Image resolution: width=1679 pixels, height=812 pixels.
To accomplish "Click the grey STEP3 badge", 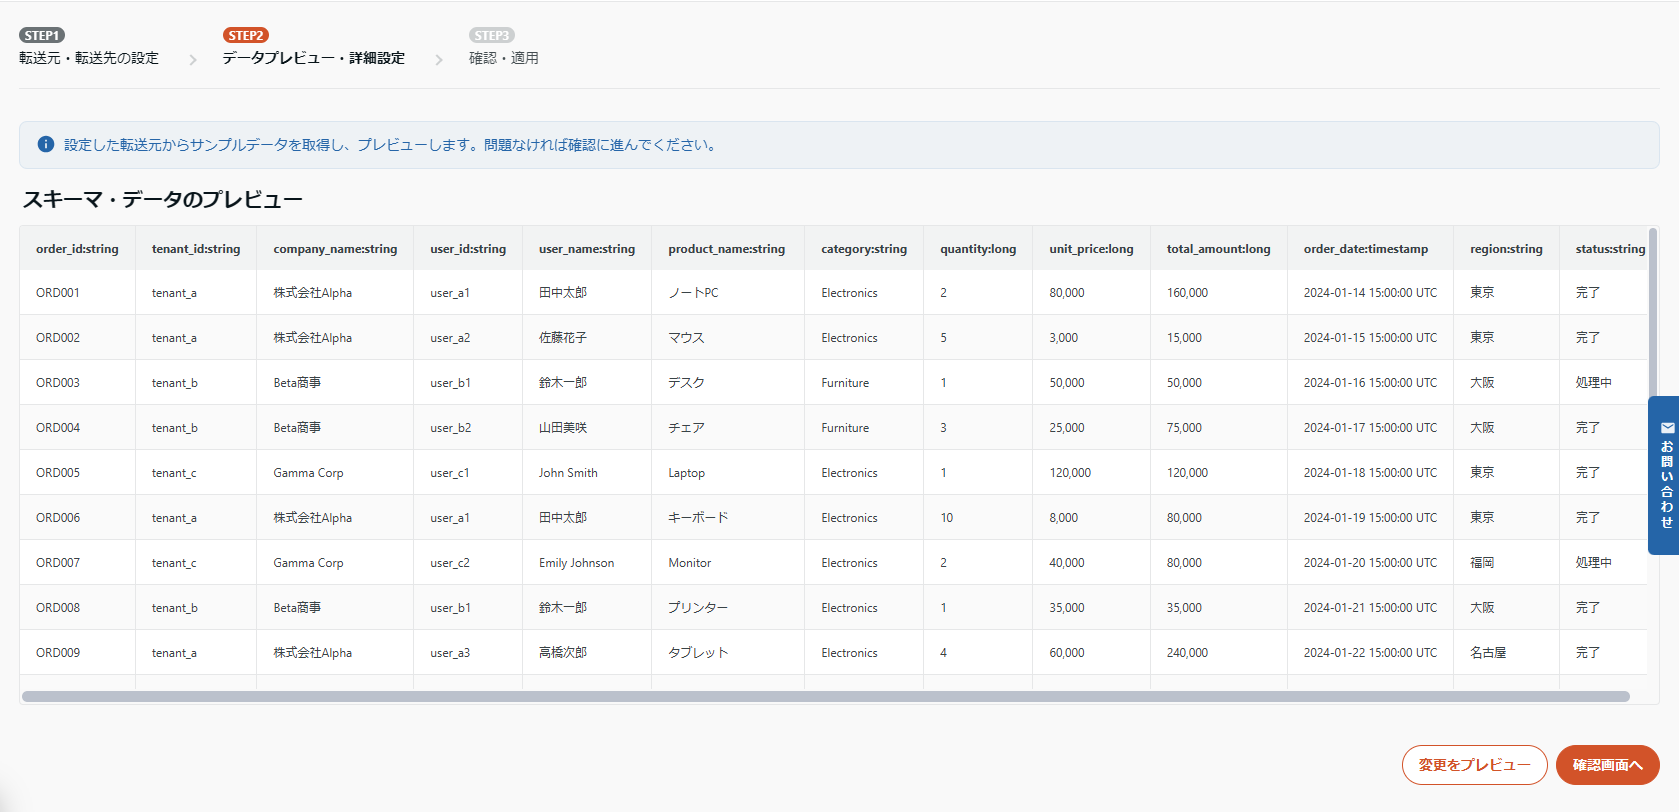I will (x=491, y=35).
